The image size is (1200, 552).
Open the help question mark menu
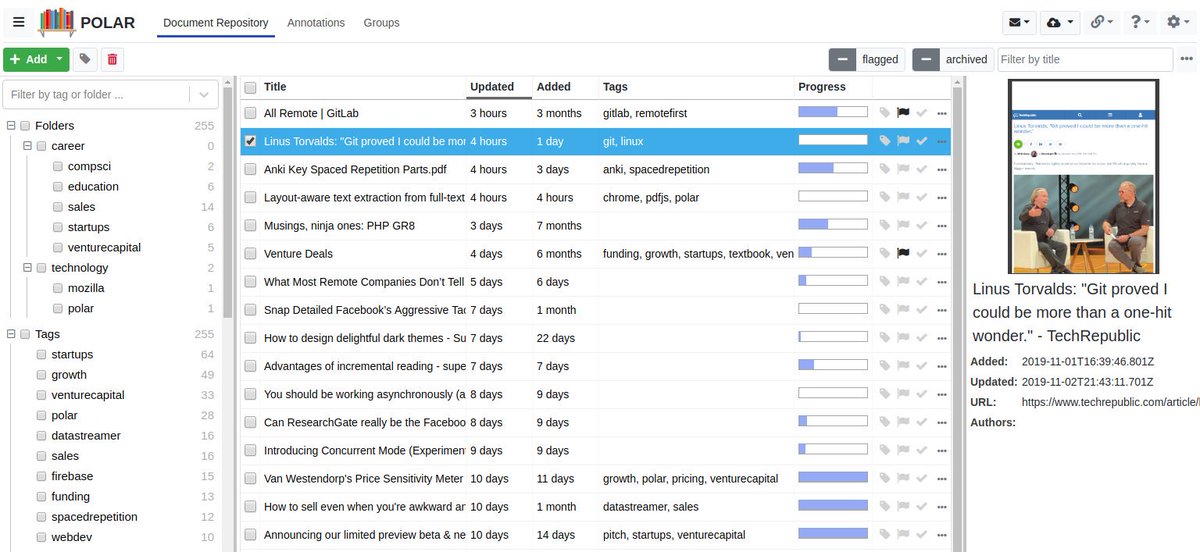(x=1139, y=22)
